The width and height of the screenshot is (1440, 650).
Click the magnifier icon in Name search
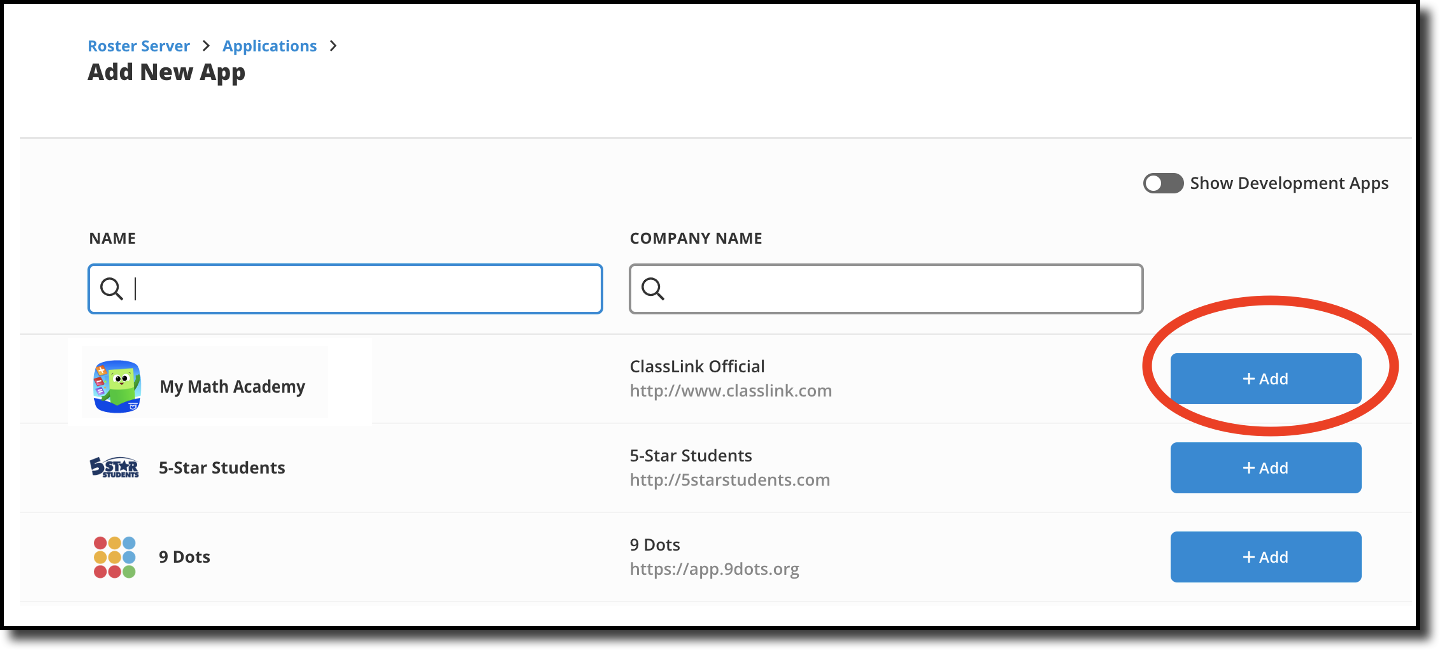coord(112,289)
